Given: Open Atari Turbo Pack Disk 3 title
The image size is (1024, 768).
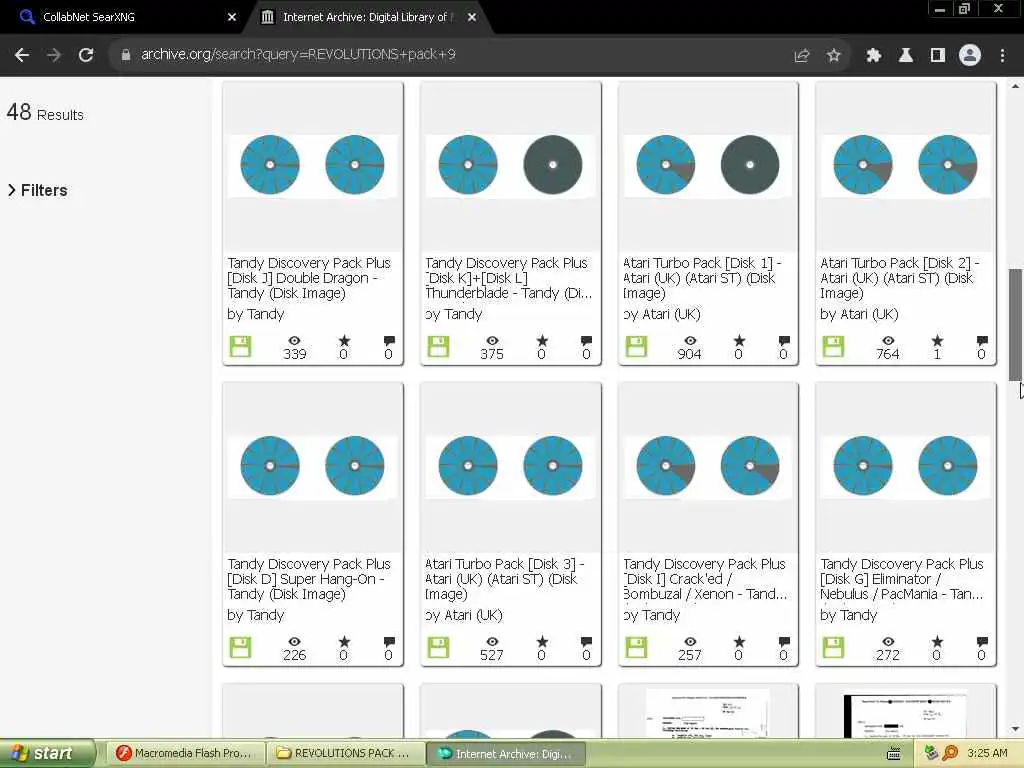Looking at the screenshot, I should (x=504, y=579).
